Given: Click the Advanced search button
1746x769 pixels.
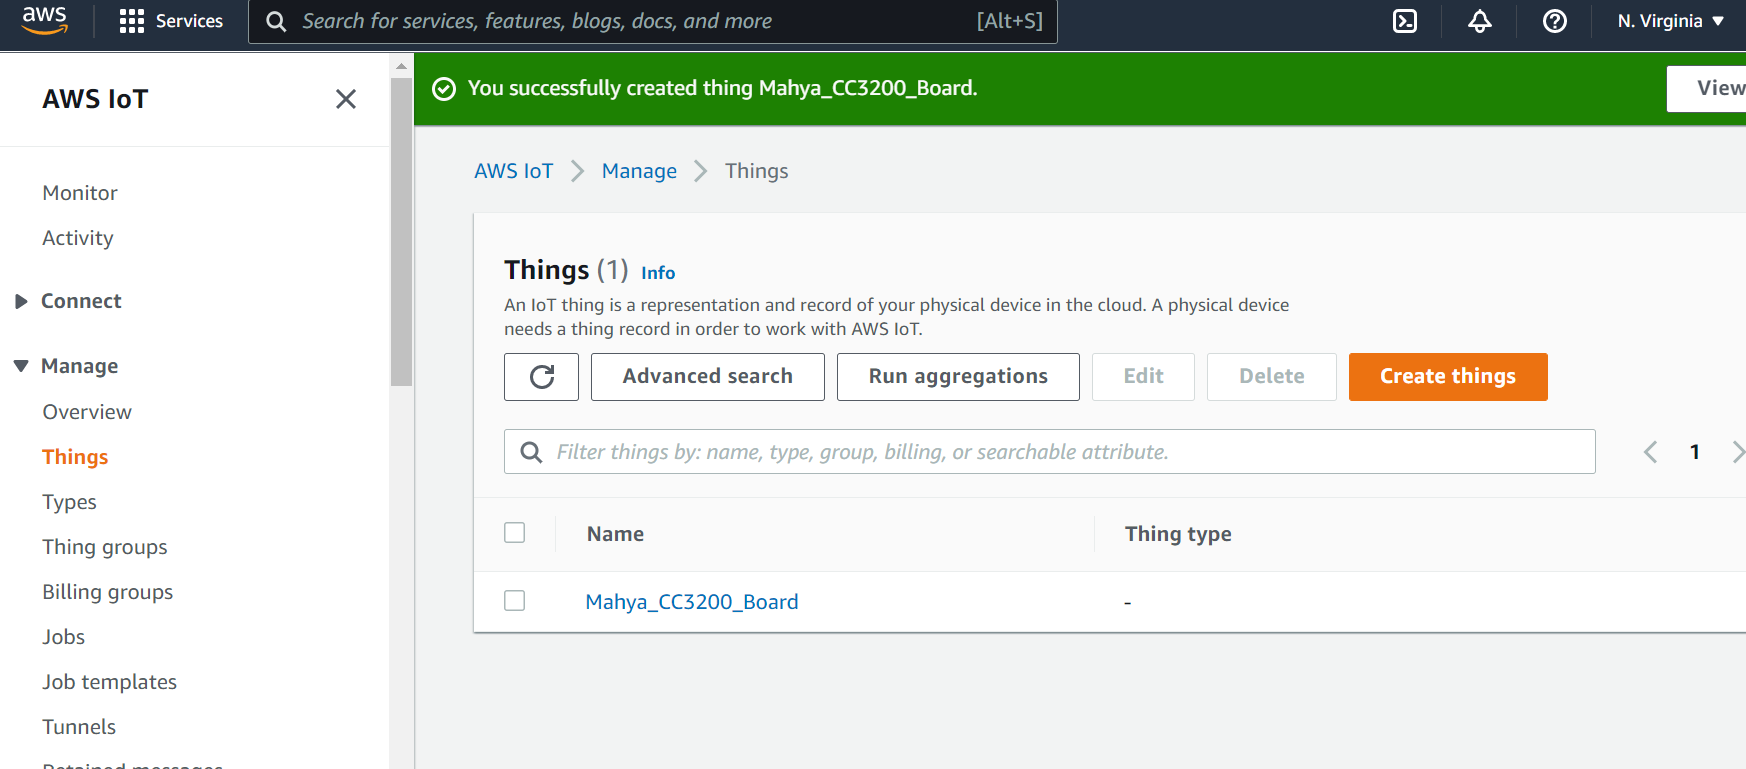Looking at the screenshot, I should pos(708,377).
